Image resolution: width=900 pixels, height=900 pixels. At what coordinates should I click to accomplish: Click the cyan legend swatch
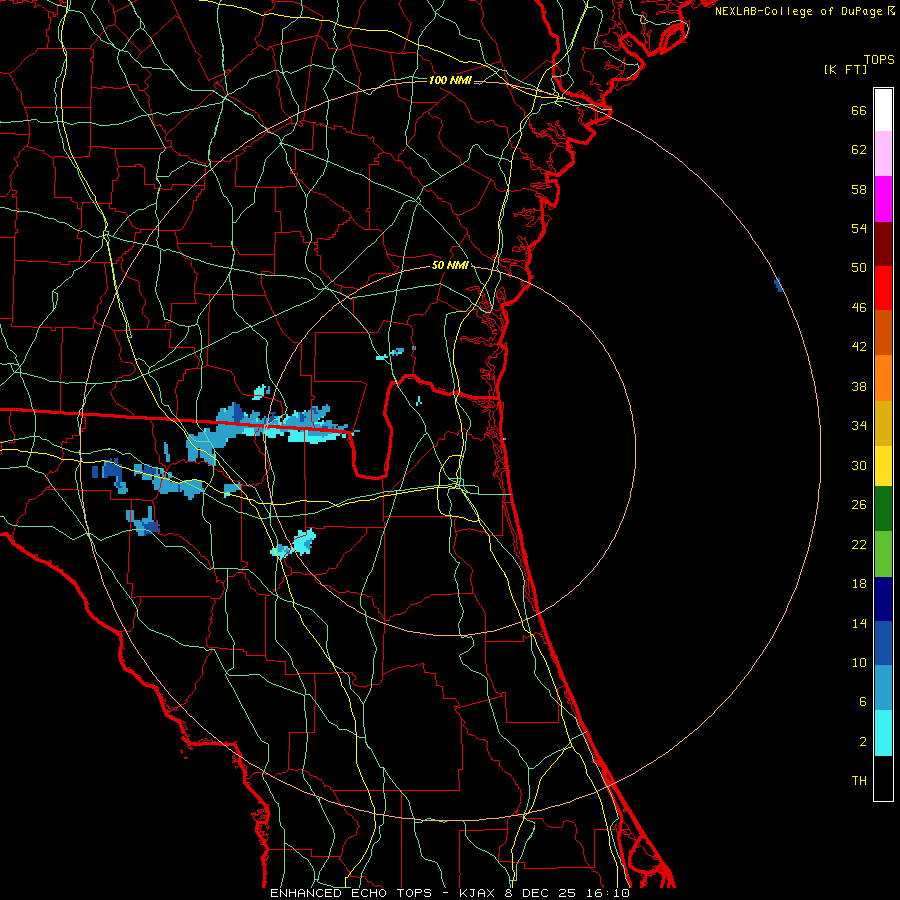tap(883, 733)
